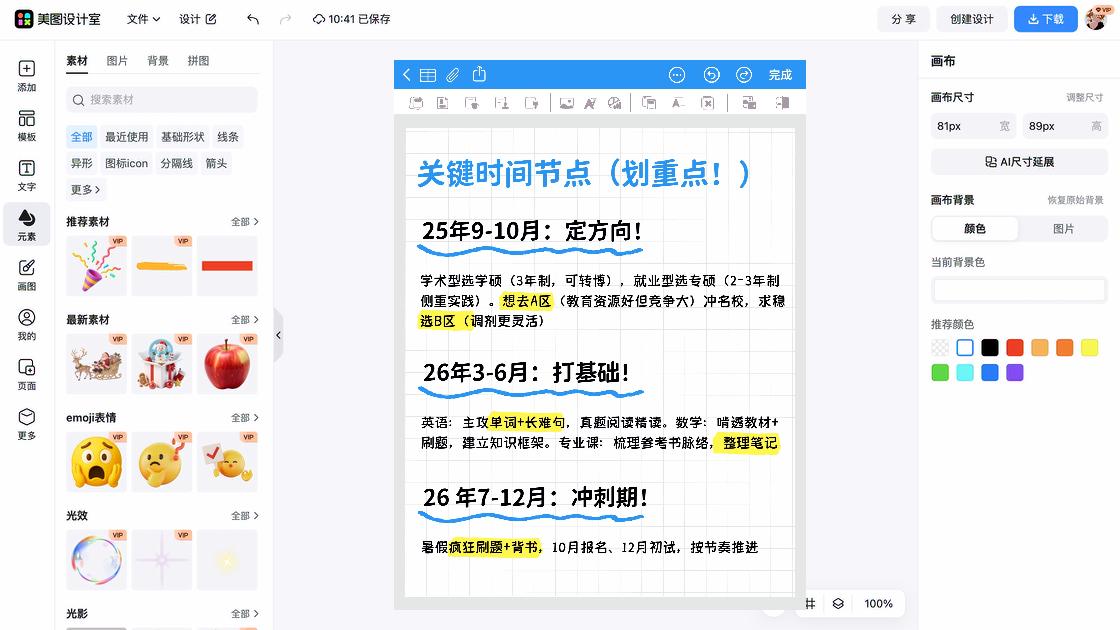Viewport: 1120px width, 630px height.
Task: Open the 画图 drawing tool
Action: point(26,275)
